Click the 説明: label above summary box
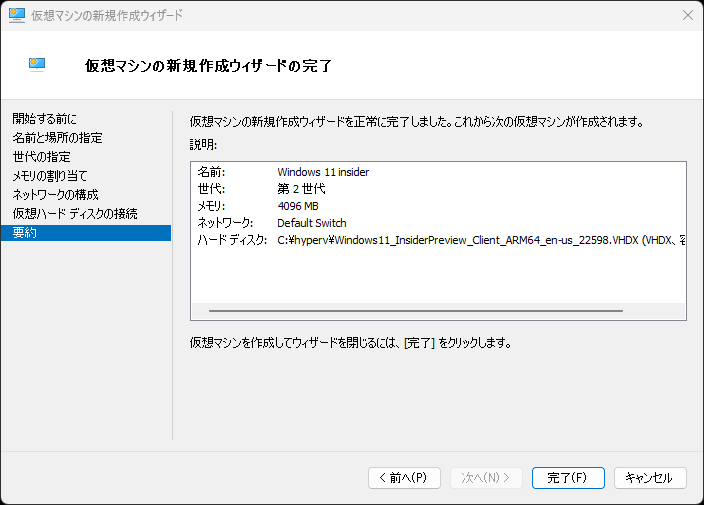The image size is (704, 505). pyautogui.click(x=203, y=145)
